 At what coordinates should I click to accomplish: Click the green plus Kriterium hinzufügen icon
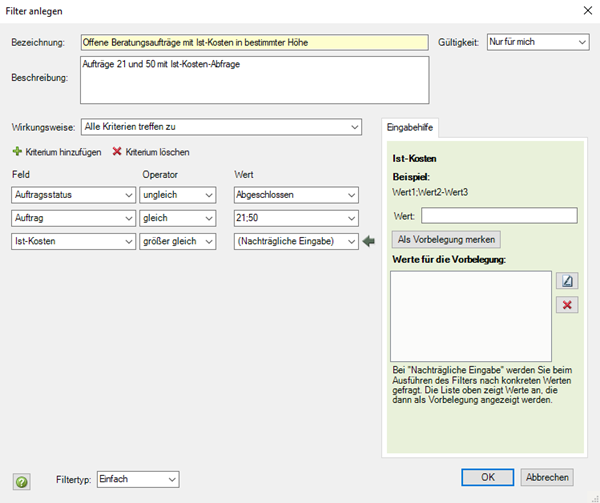17,151
